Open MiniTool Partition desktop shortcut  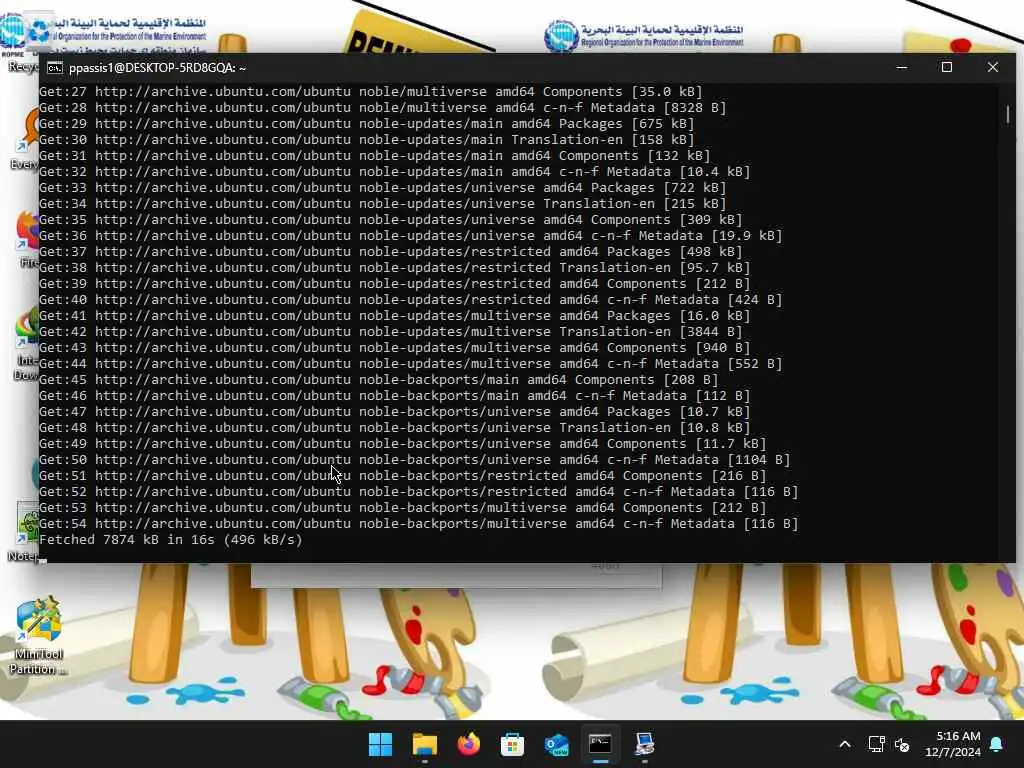[x=38, y=635]
